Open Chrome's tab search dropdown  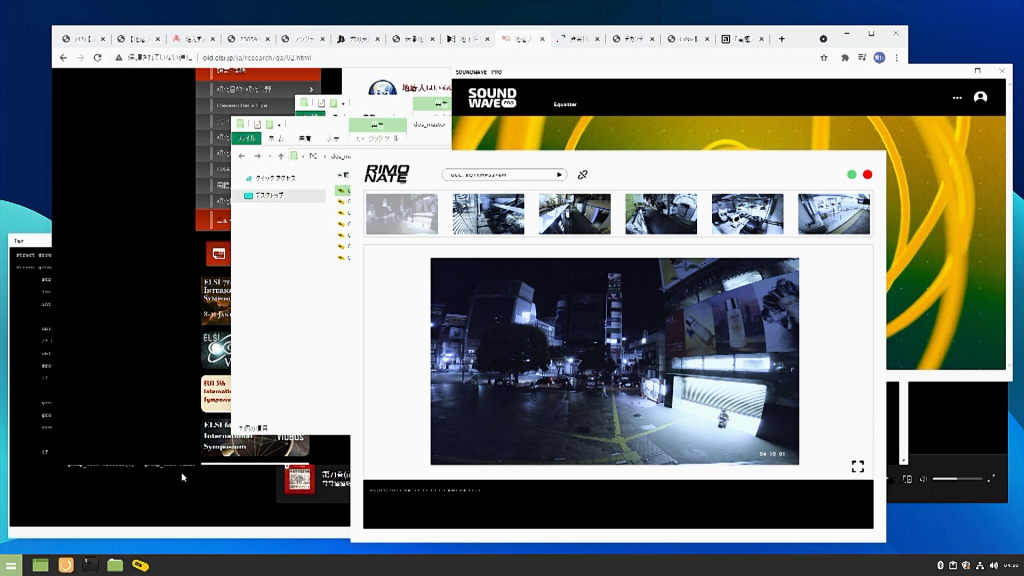pyautogui.click(x=824, y=39)
